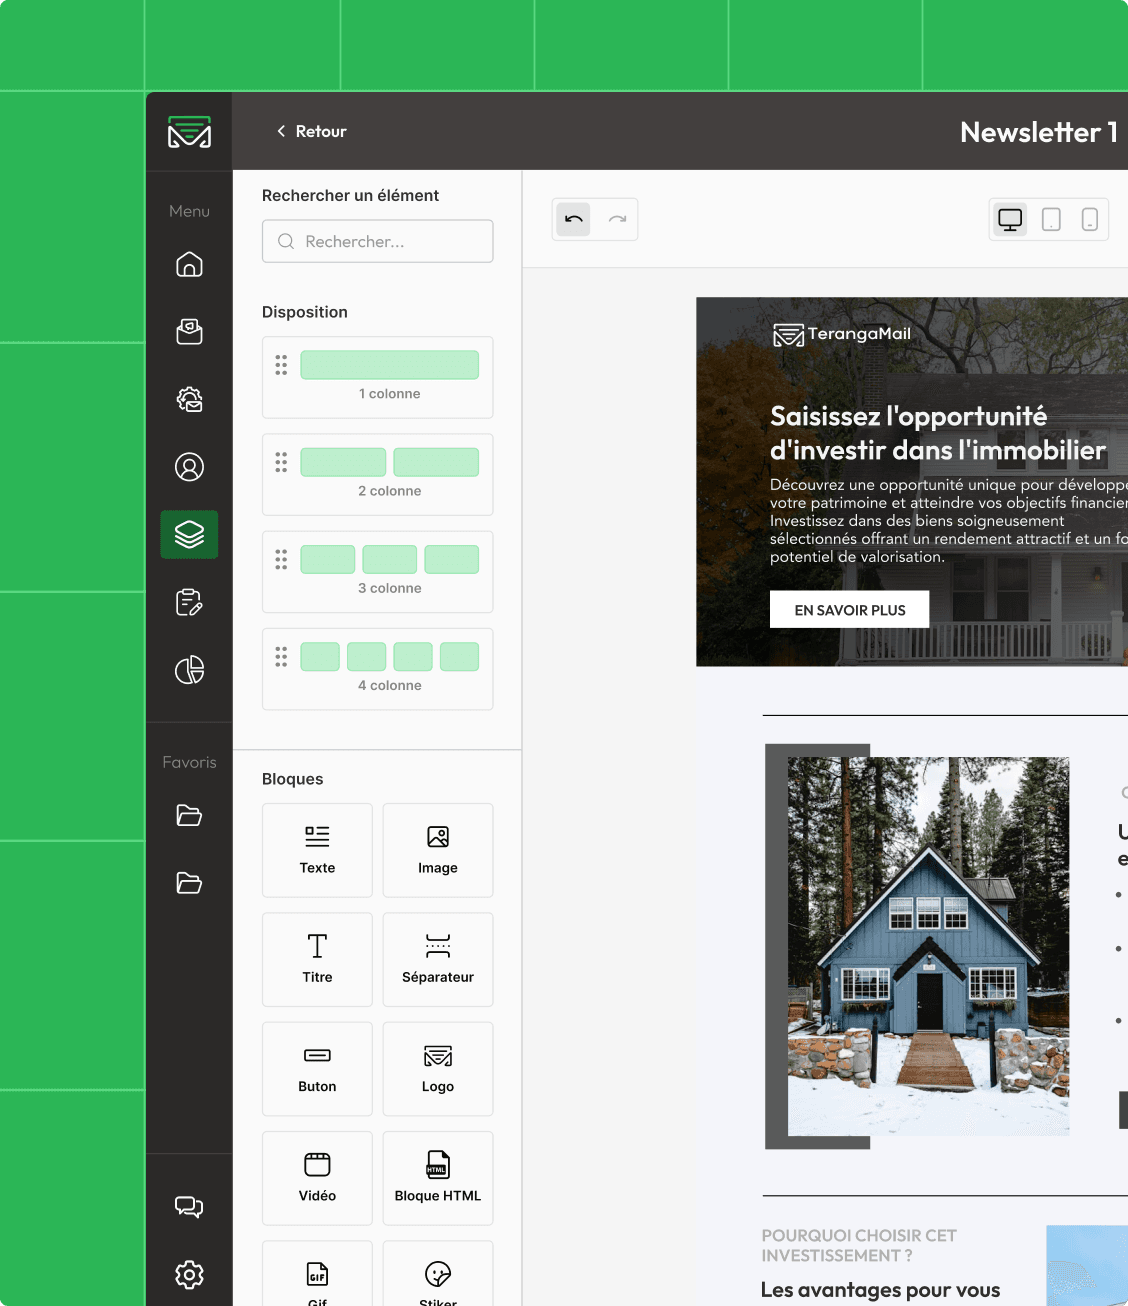
Task: Open the Home menu icon
Action: pos(189,265)
